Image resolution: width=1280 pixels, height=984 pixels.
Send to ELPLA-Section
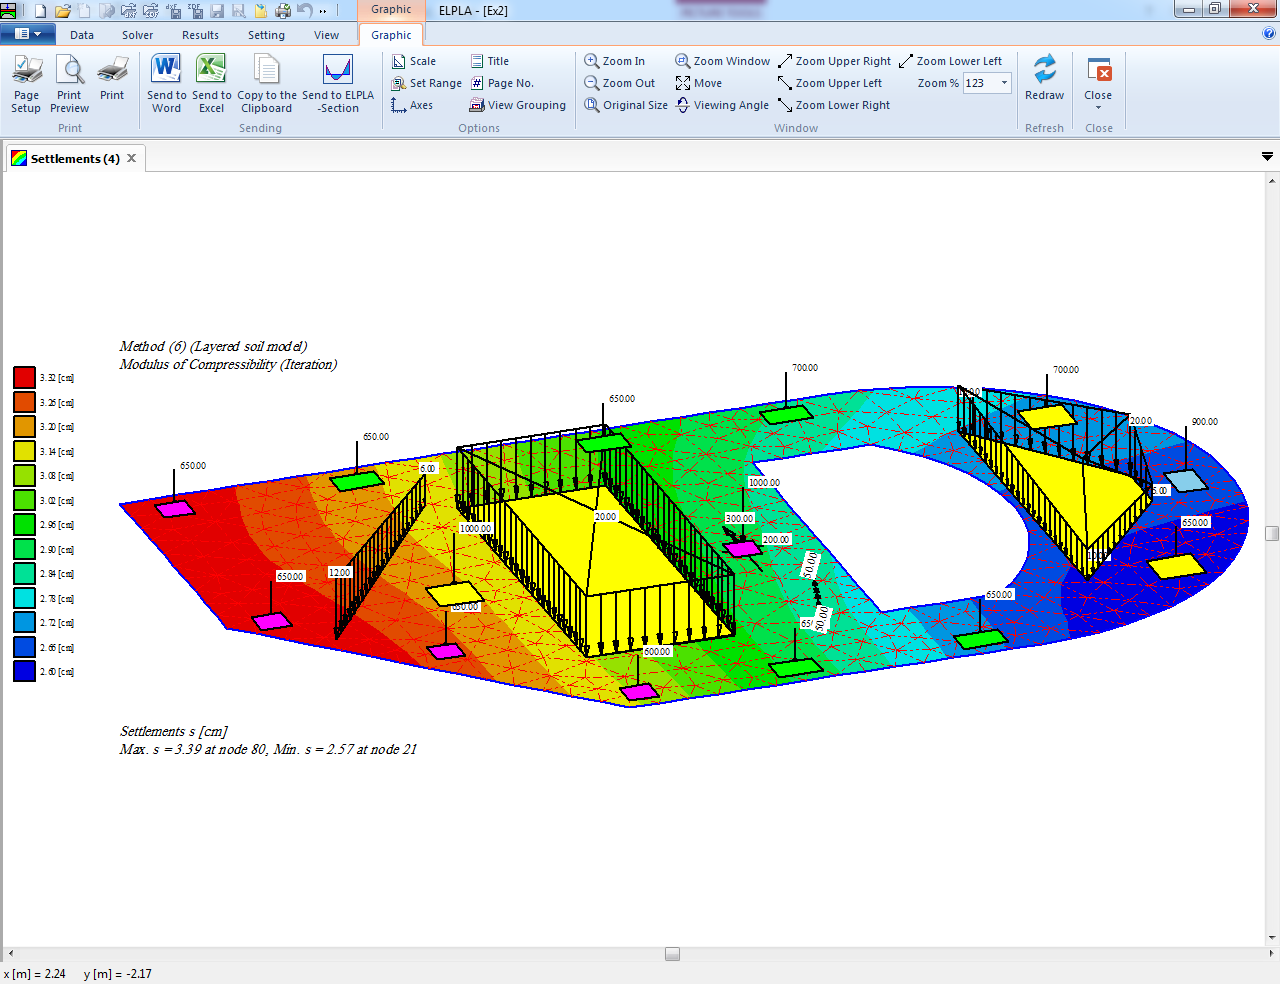(338, 83)
